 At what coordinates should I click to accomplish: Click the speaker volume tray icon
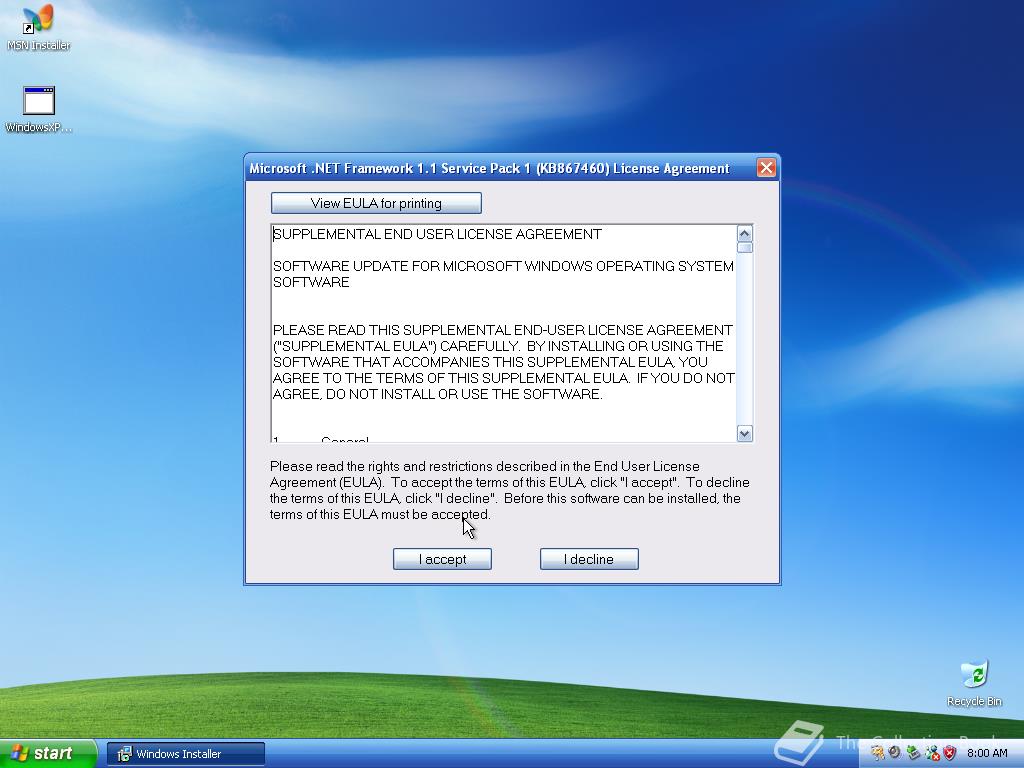894,752
